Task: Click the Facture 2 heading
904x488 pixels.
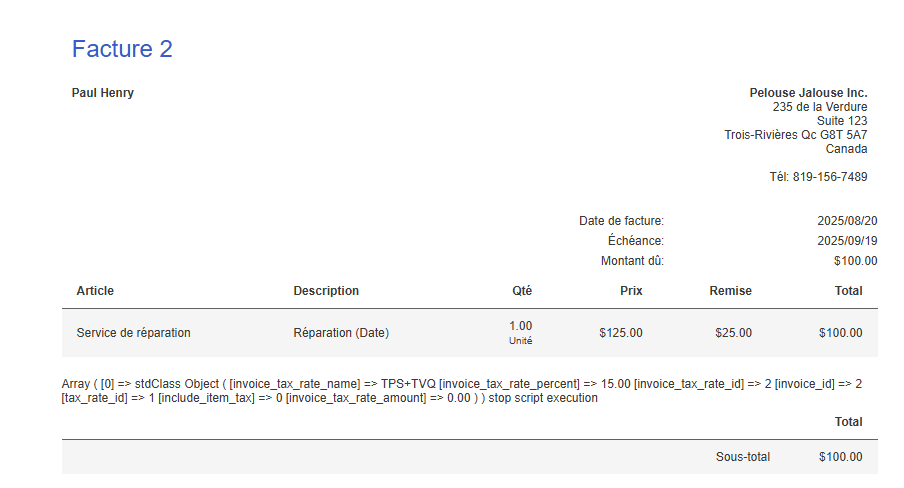Action: (122, 49)
